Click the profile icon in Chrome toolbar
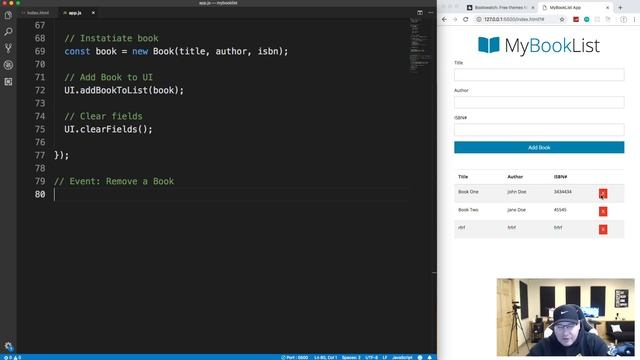The image size is (640, 360). coord(623,19)
